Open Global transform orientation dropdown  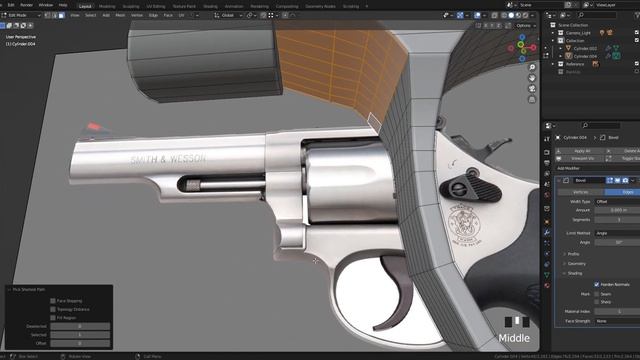pyautogui.click(x=228, y=15)
